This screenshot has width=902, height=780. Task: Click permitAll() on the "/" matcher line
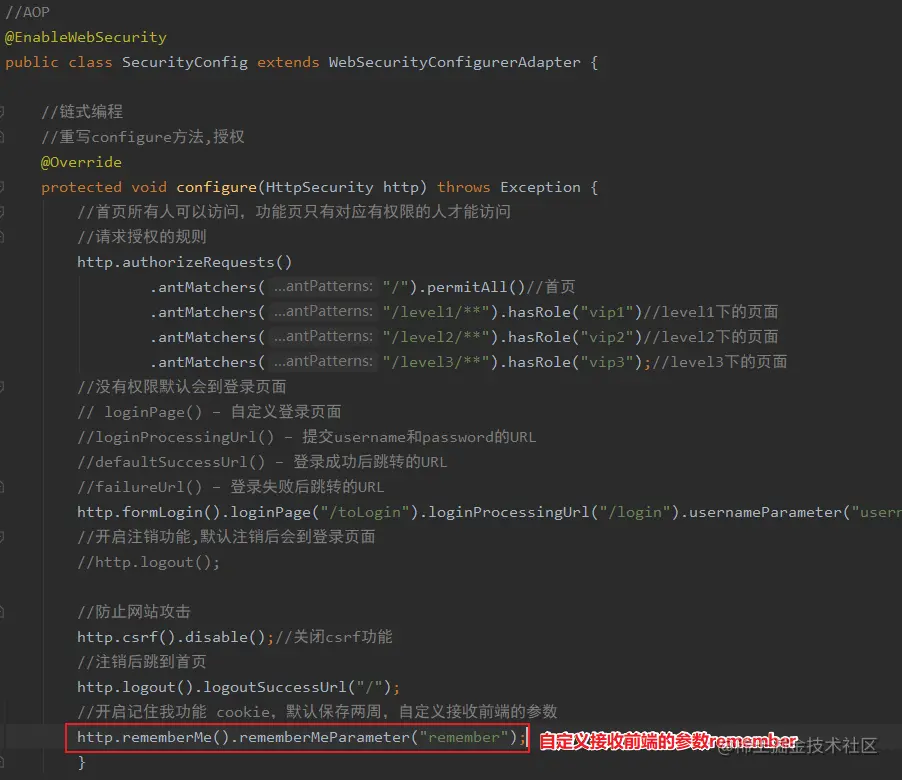(x=476, y=287)
